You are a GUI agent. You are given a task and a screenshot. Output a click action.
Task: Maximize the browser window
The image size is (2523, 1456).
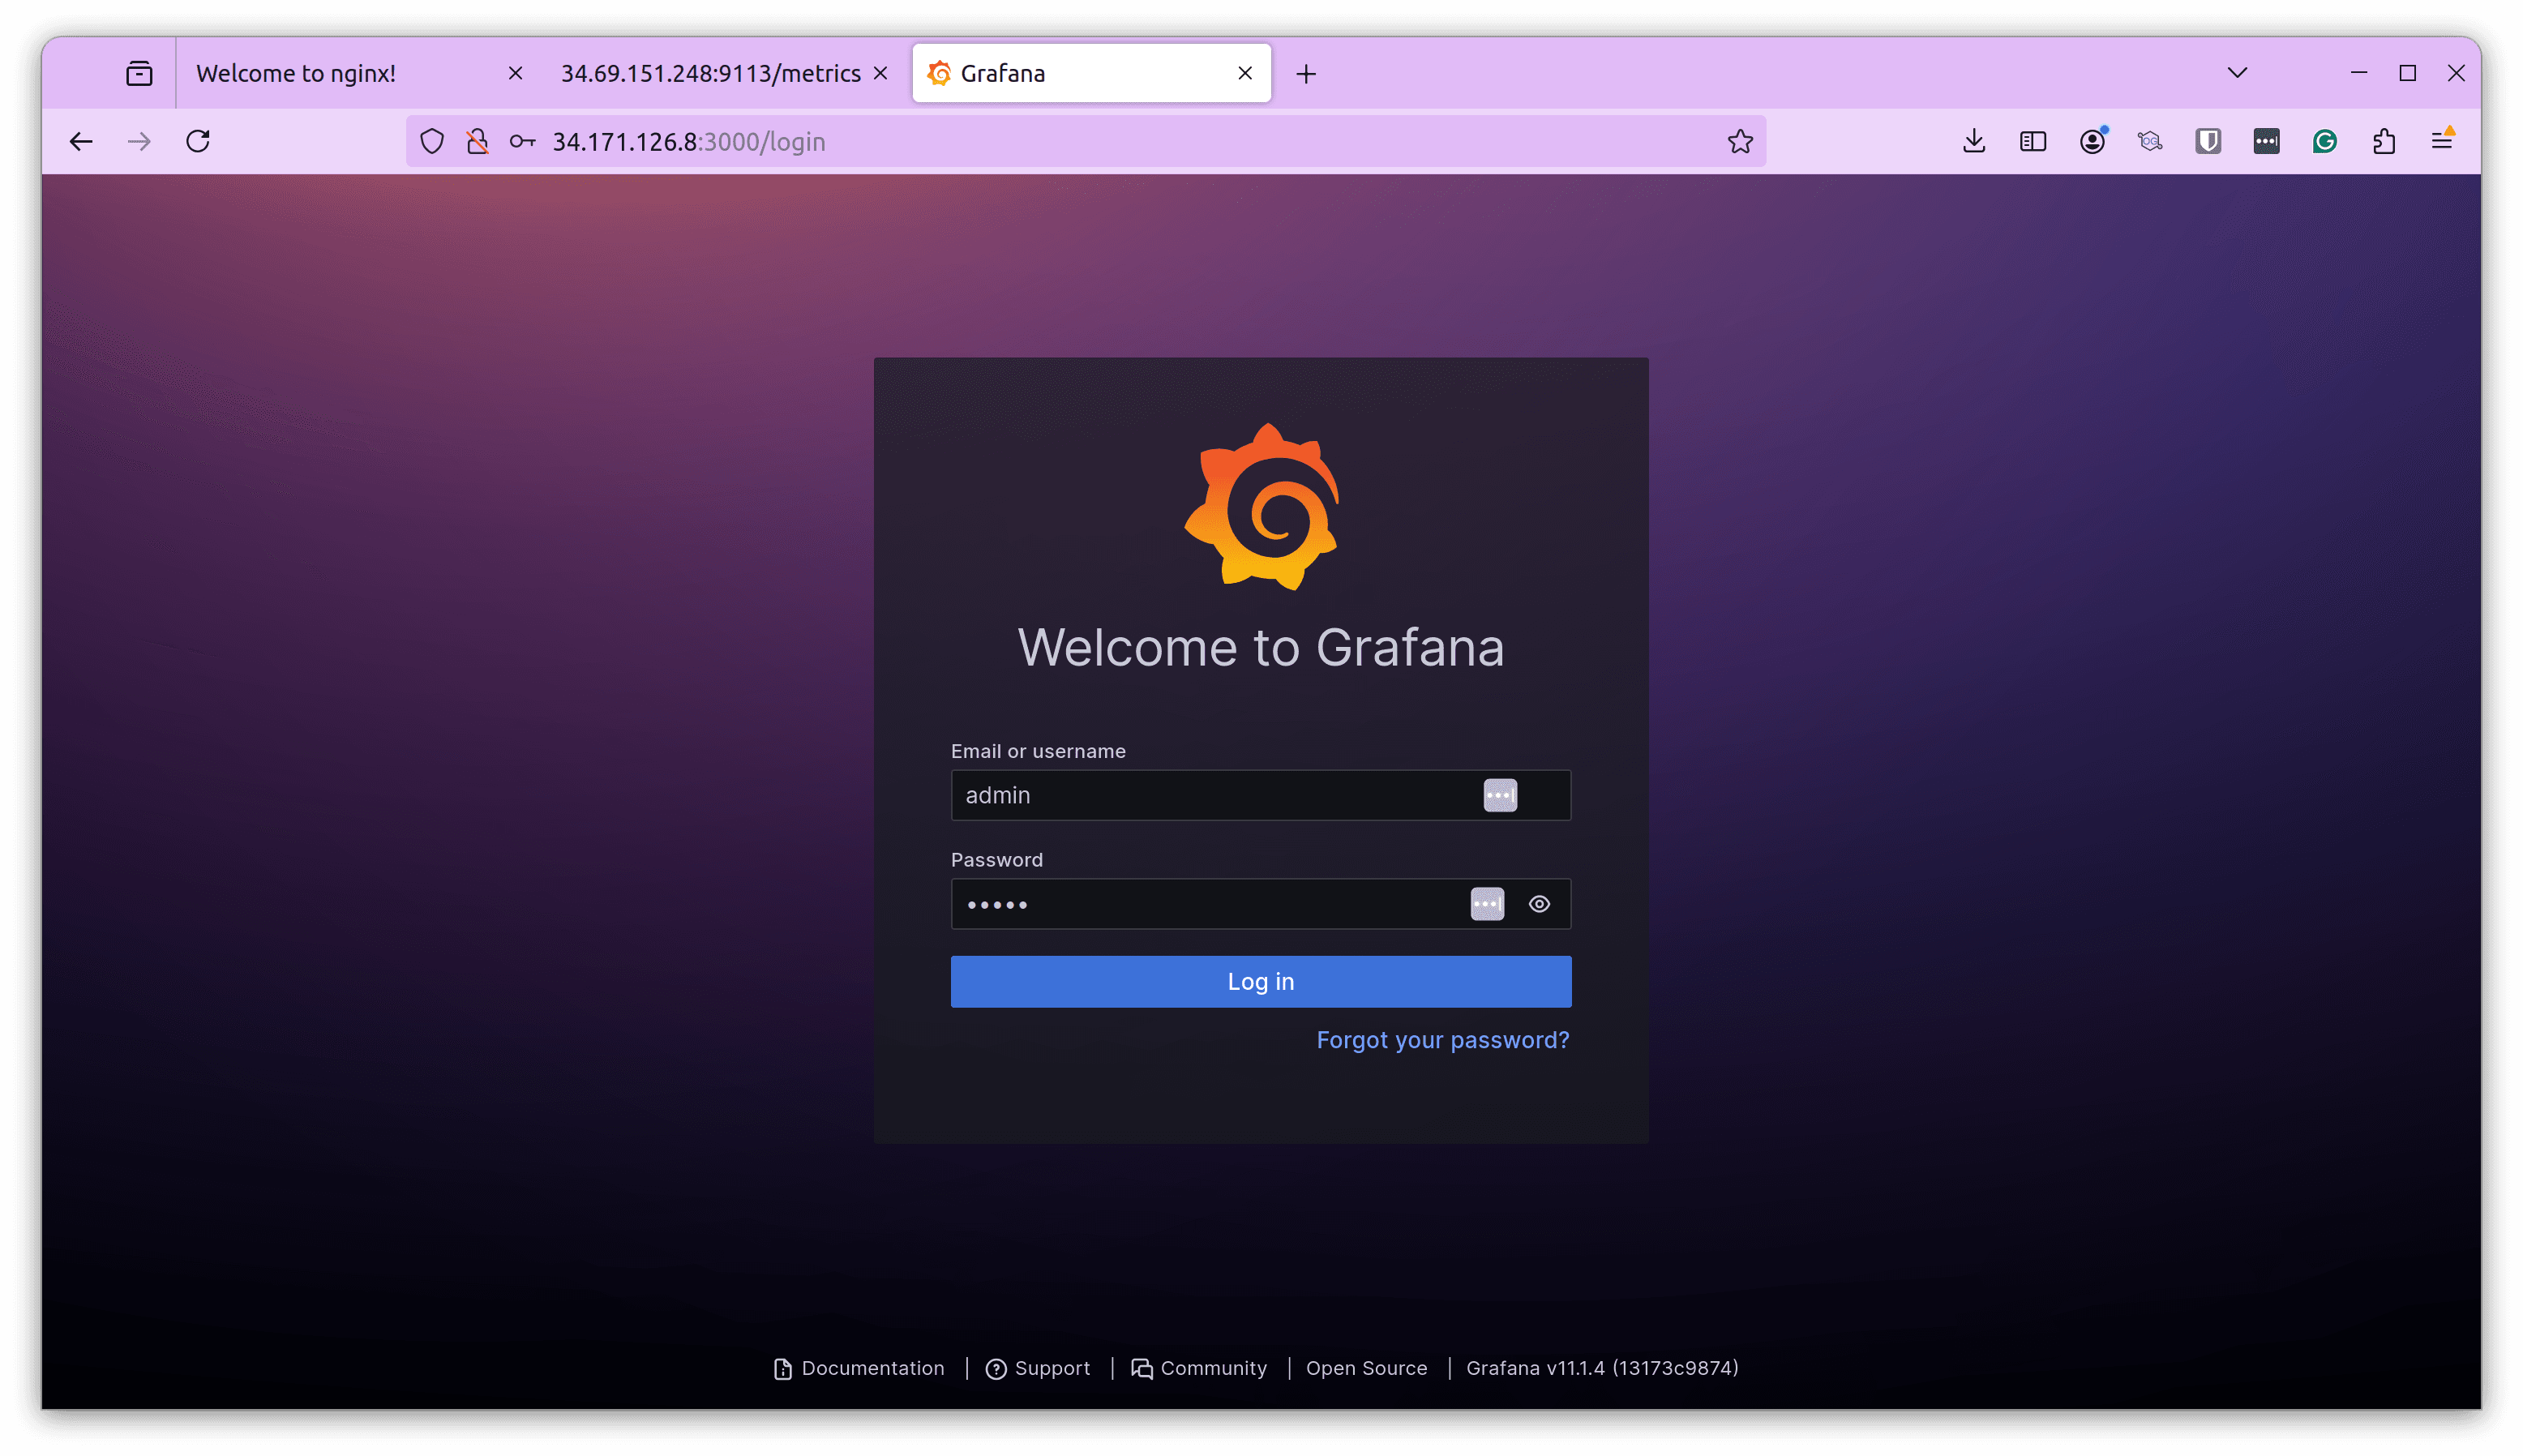[x=2407, y=72]
